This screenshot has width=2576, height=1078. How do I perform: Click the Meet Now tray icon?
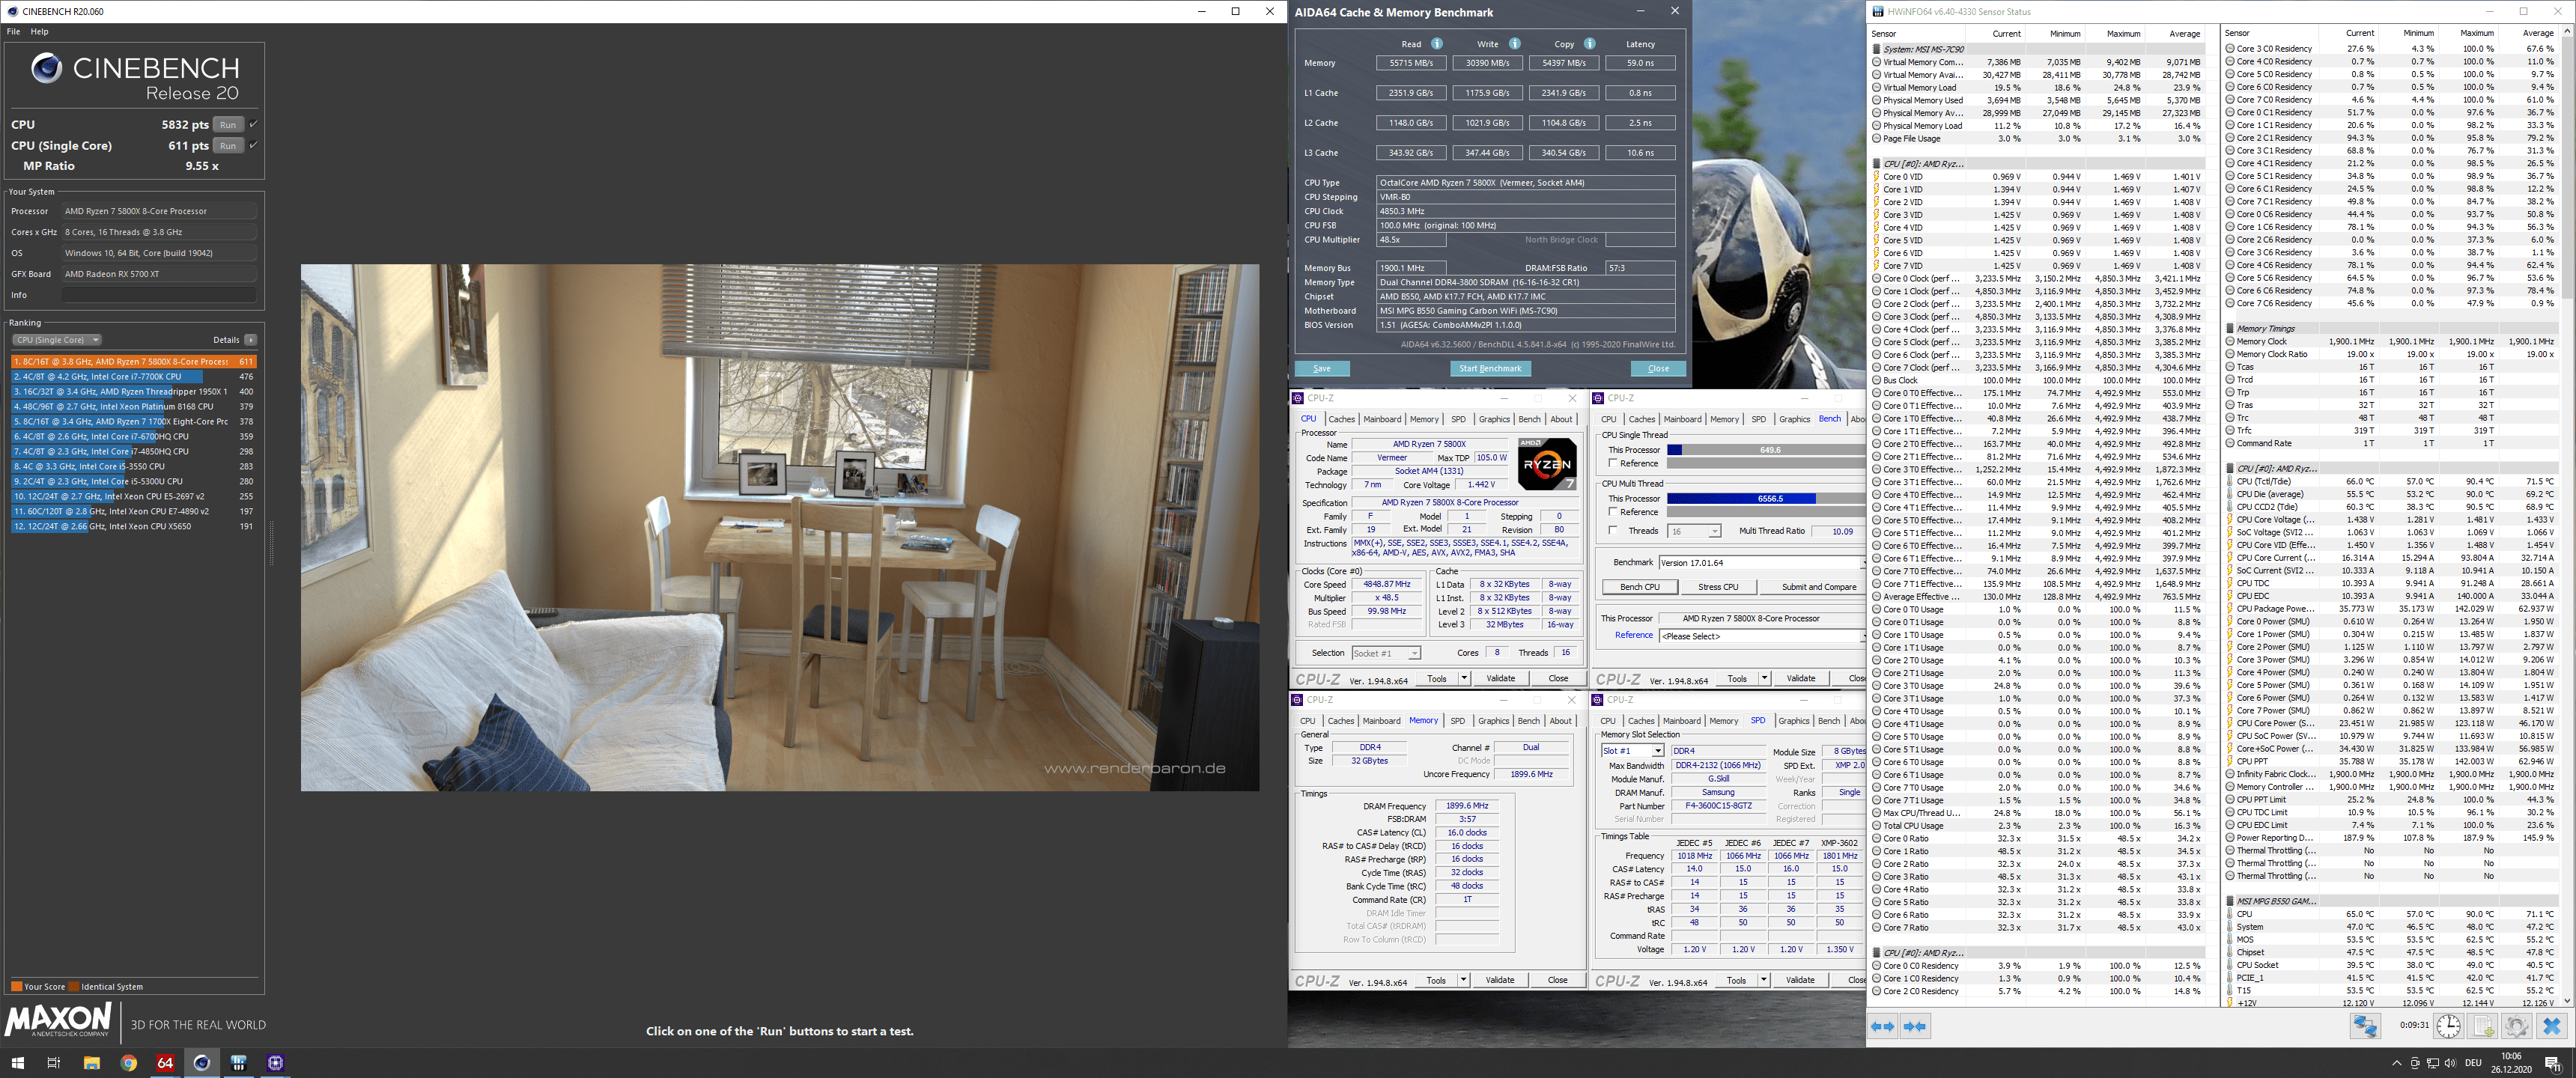2415,1063
